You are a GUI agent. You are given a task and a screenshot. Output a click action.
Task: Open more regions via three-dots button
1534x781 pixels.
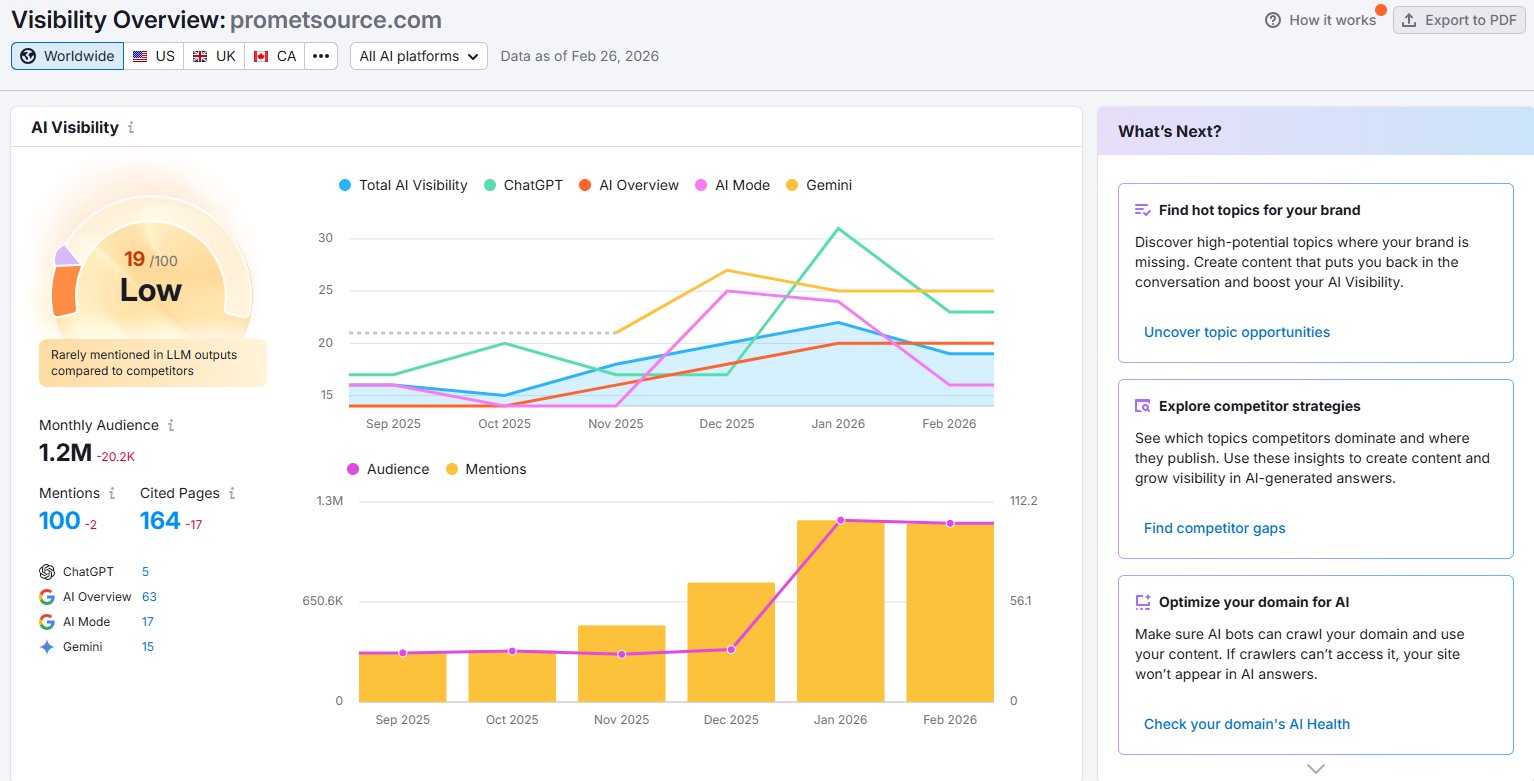click(x=321, y=56)
